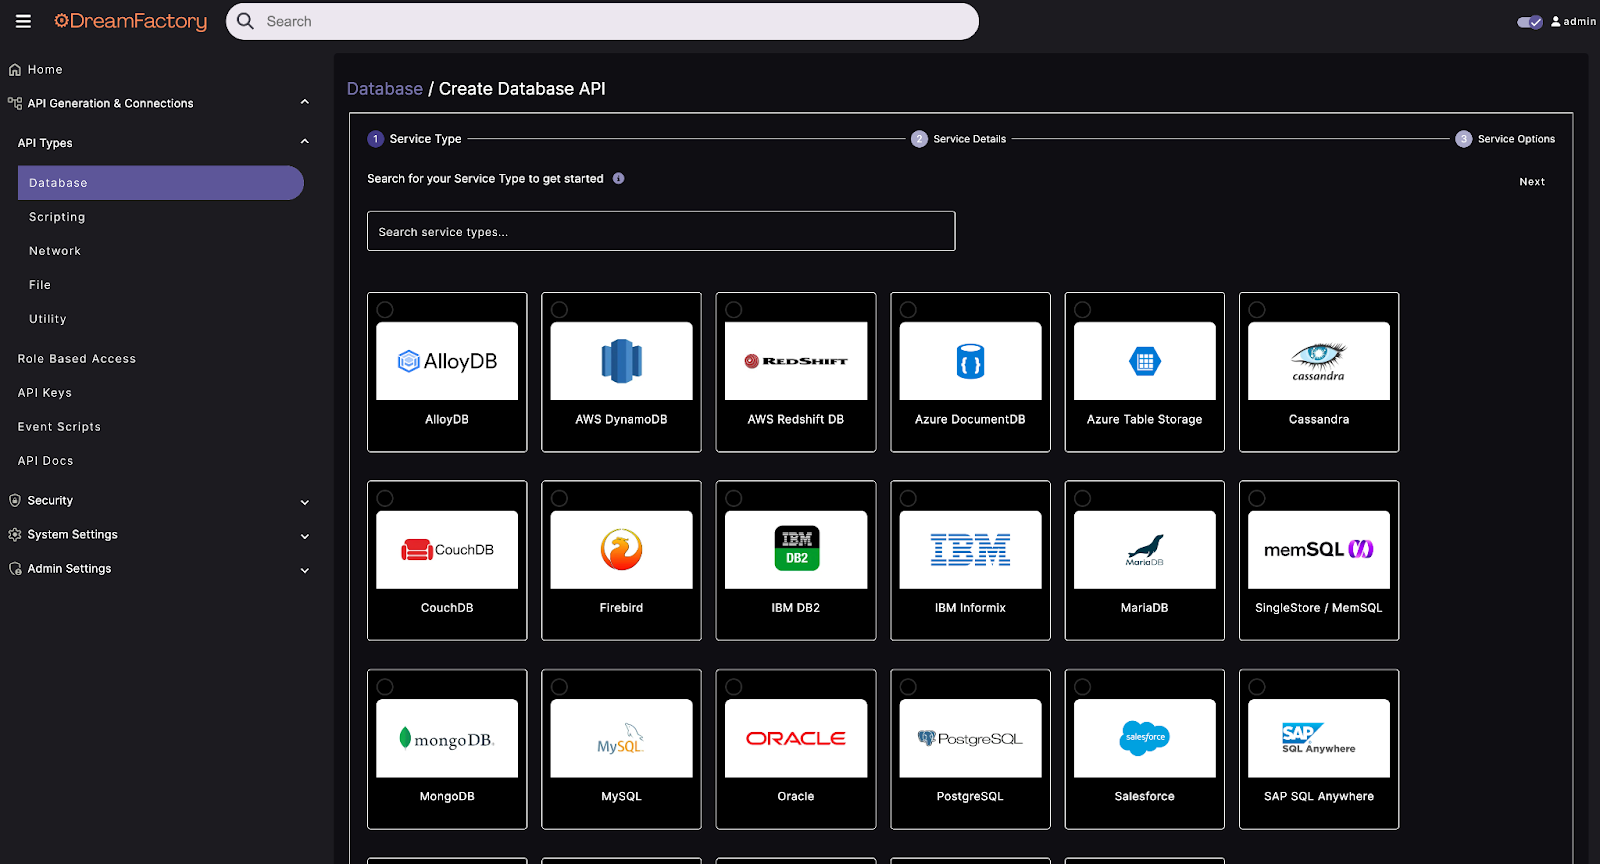Click the CouchDB logo image
1600x864 pixels.
pyautogui.click(x=447, y=550)
